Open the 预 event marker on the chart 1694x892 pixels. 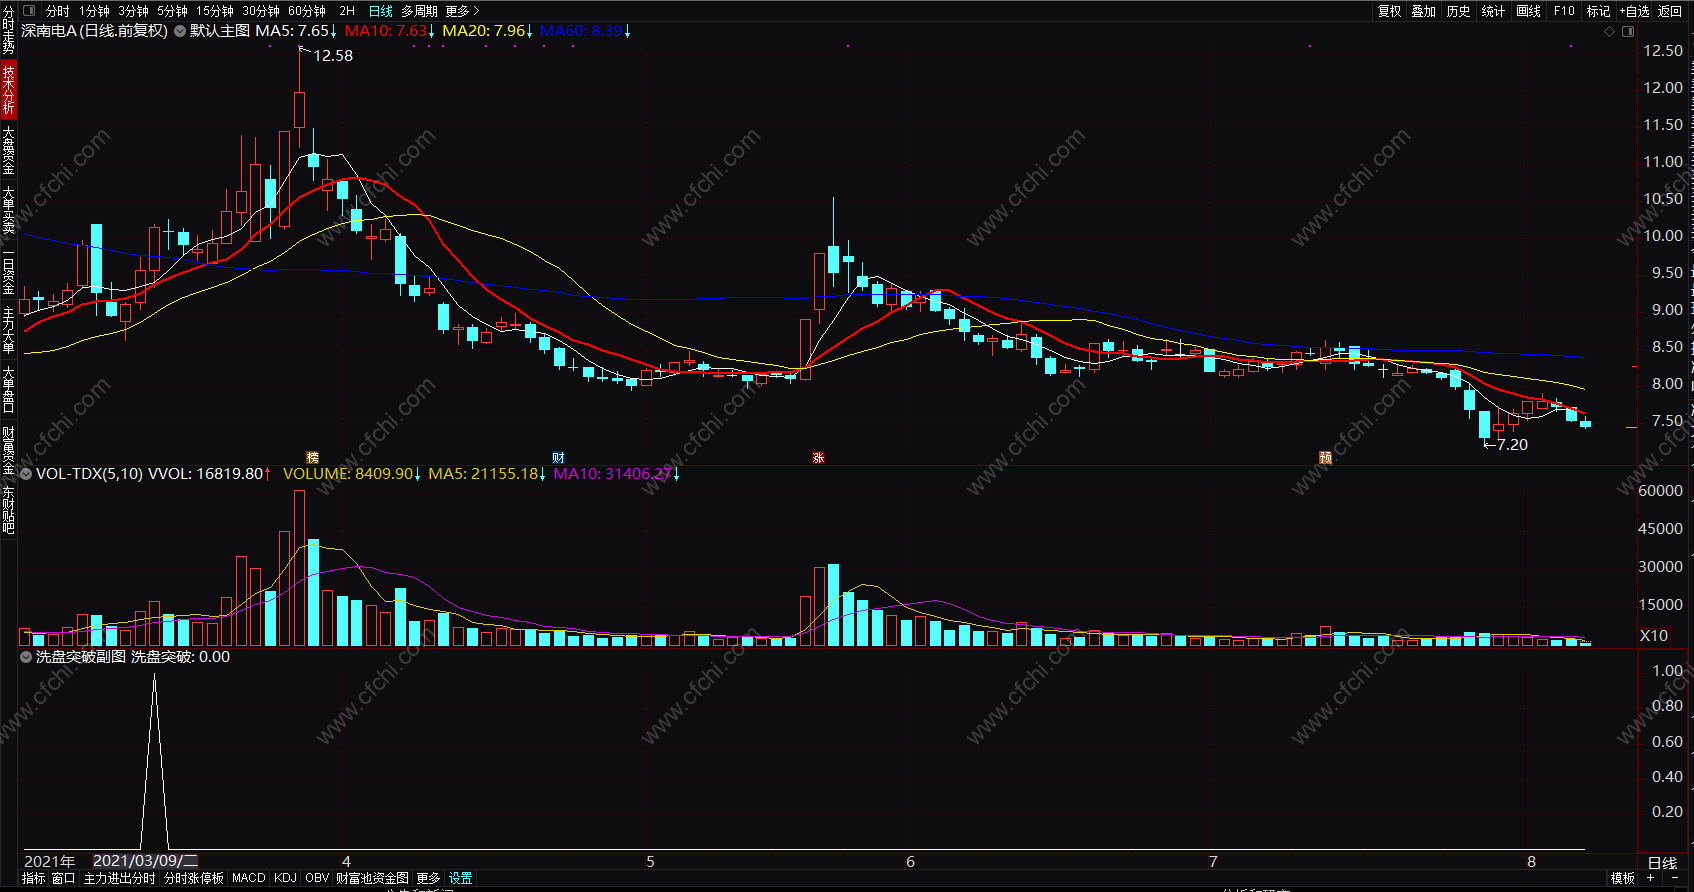tap(1325, 458)
